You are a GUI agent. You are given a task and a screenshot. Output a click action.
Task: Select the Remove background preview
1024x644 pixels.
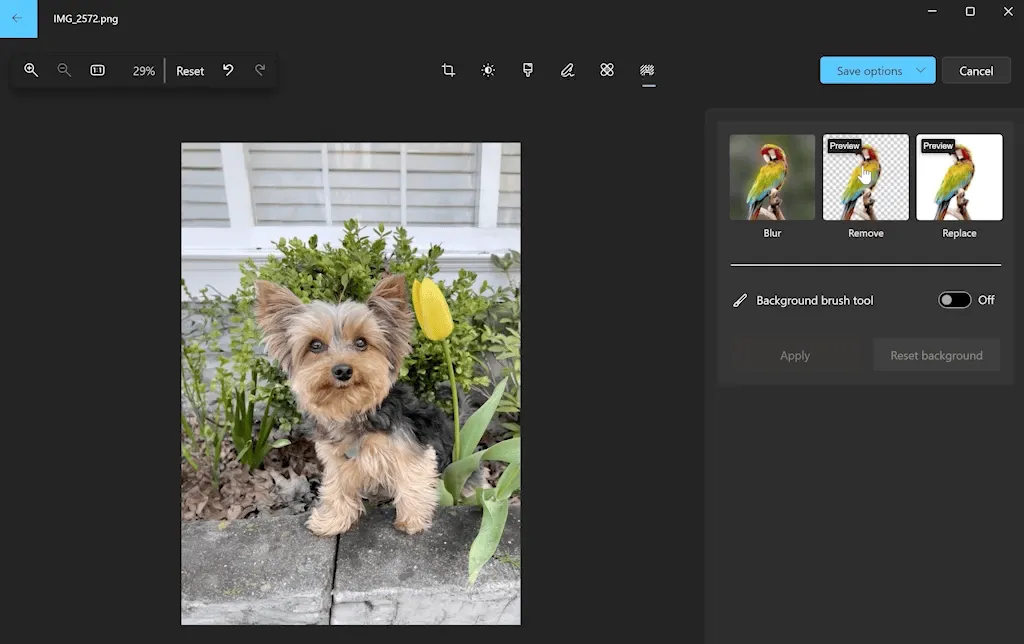[865, 177]
